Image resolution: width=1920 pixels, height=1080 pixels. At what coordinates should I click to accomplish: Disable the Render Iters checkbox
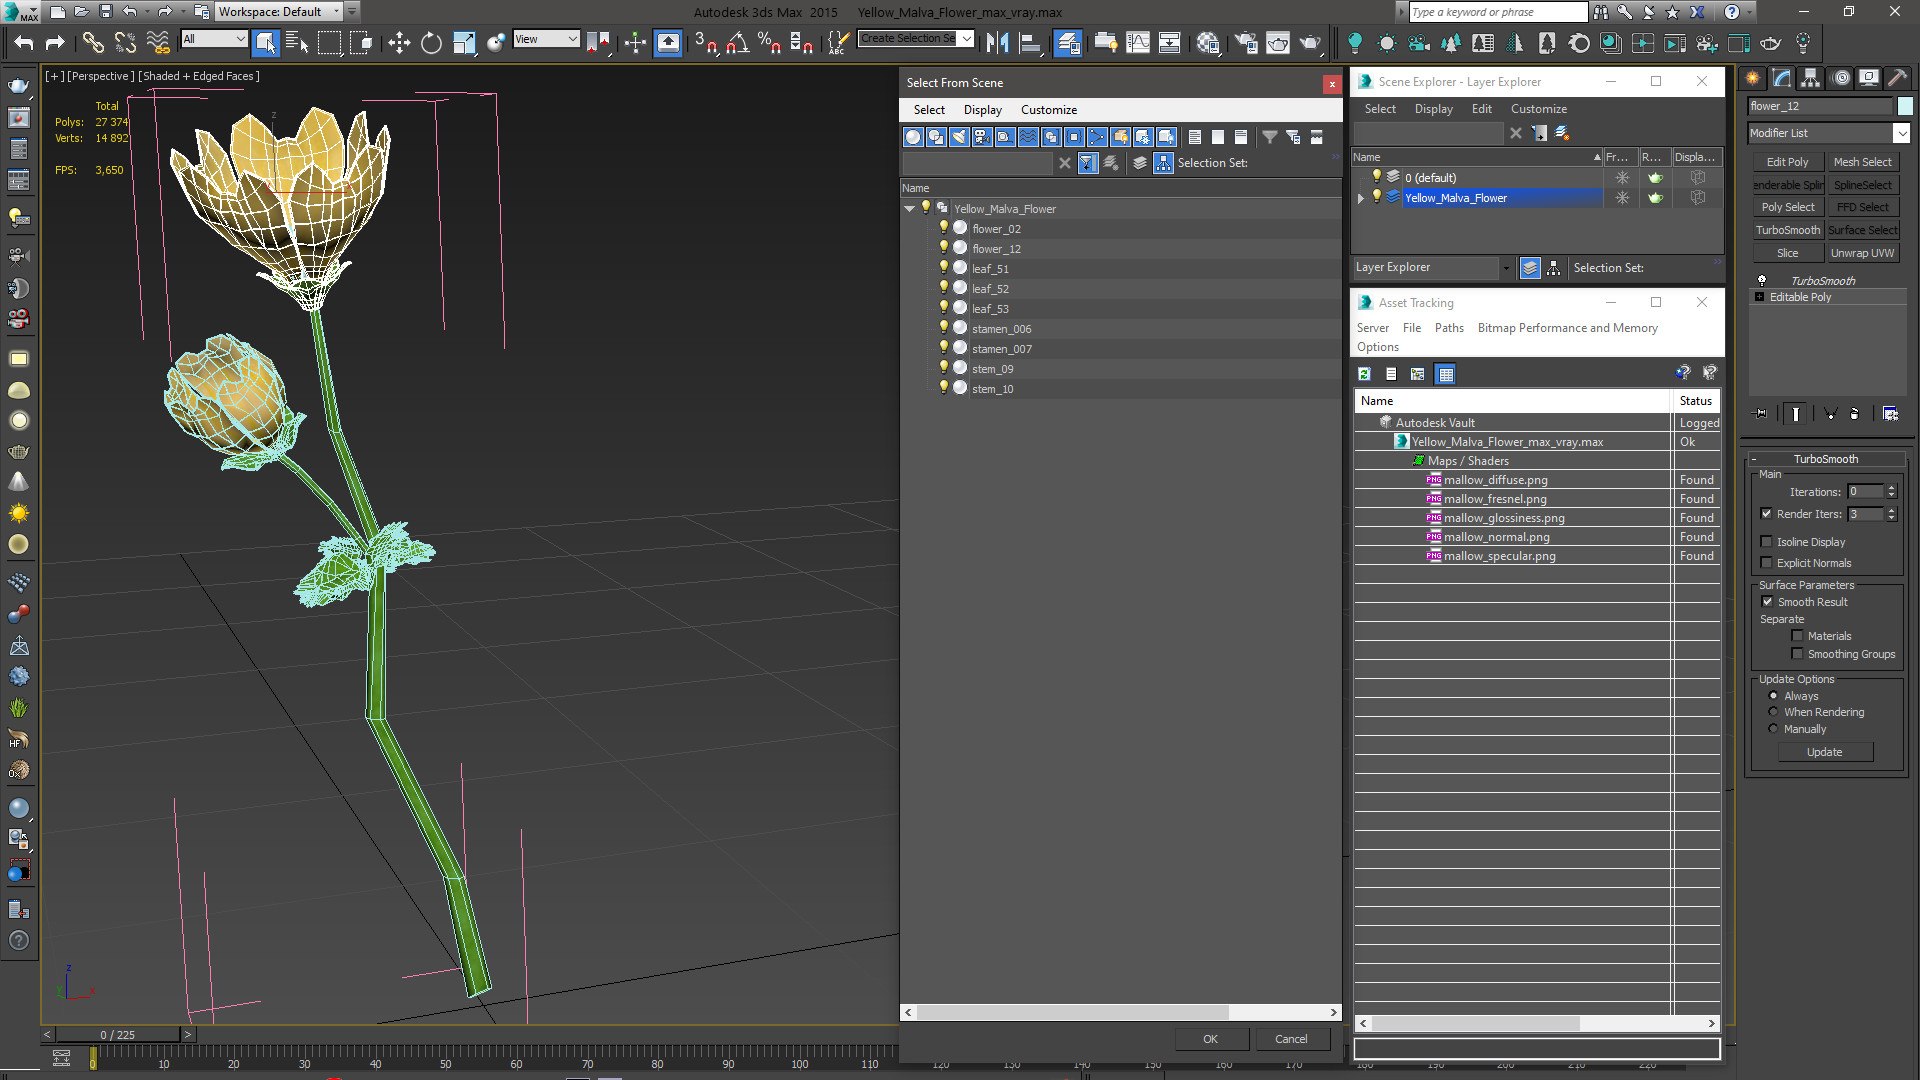pyautogui.click(x=1766, y=514)
